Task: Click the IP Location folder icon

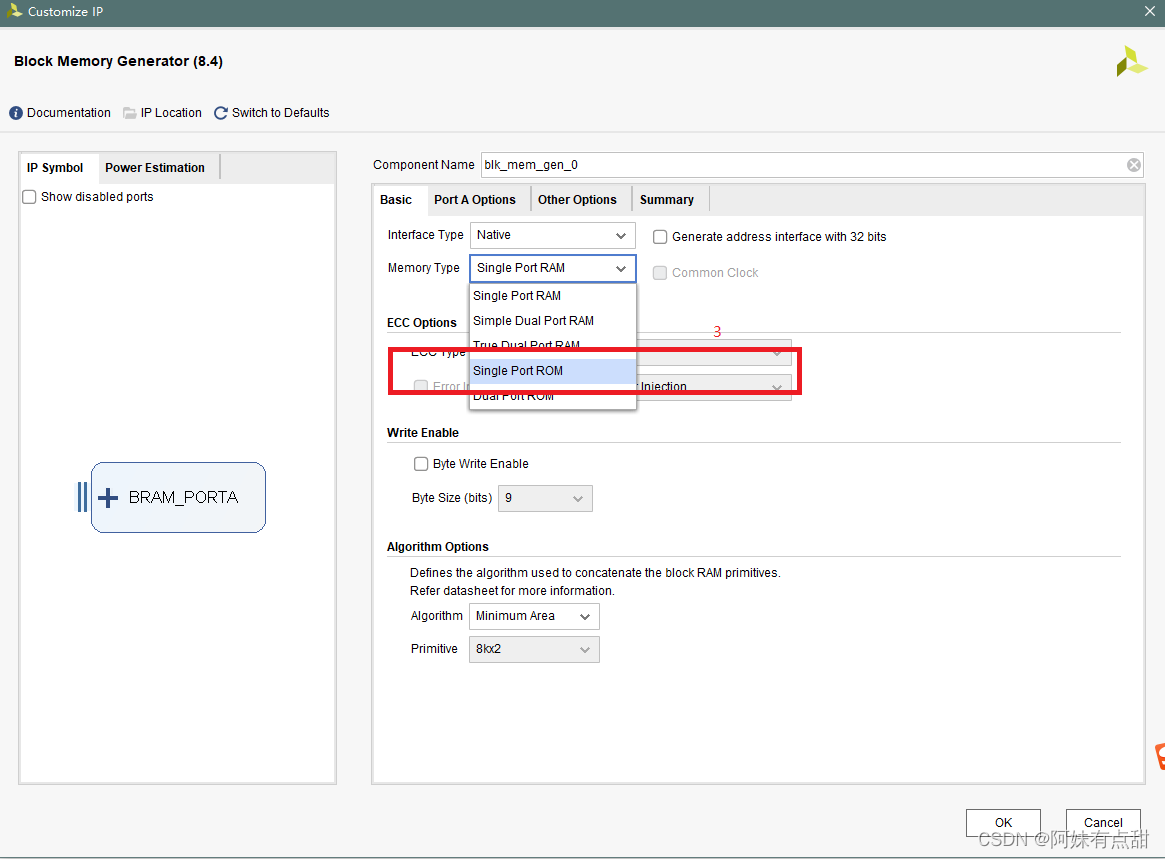Action: pos(130,113)
